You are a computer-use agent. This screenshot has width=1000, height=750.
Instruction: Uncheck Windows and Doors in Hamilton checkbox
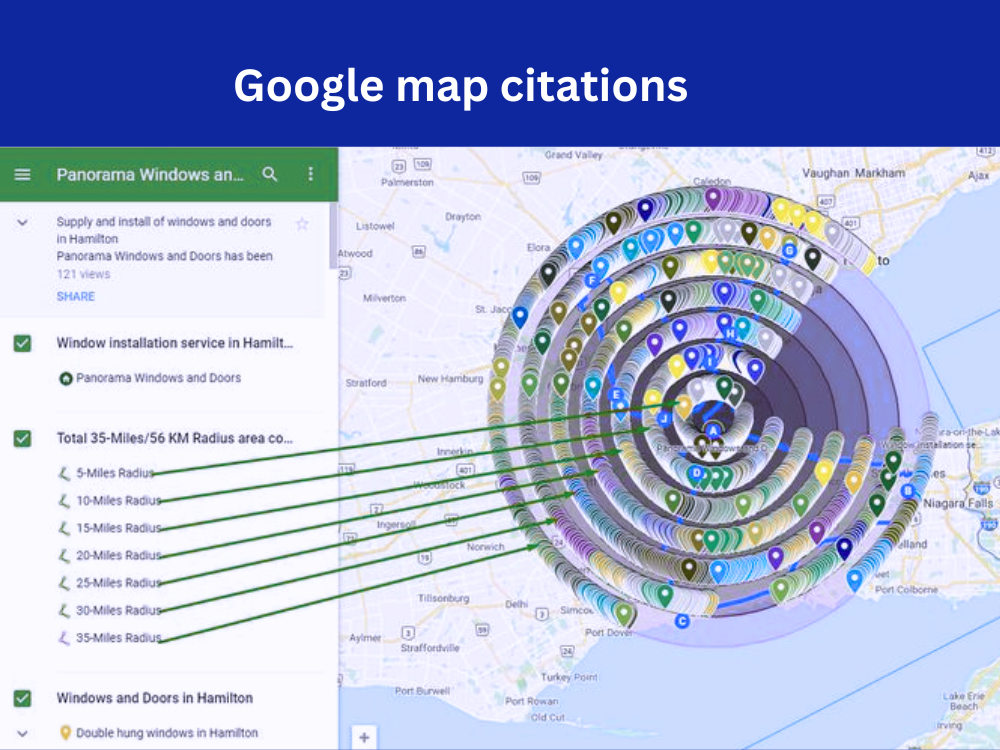coord(22,698)
